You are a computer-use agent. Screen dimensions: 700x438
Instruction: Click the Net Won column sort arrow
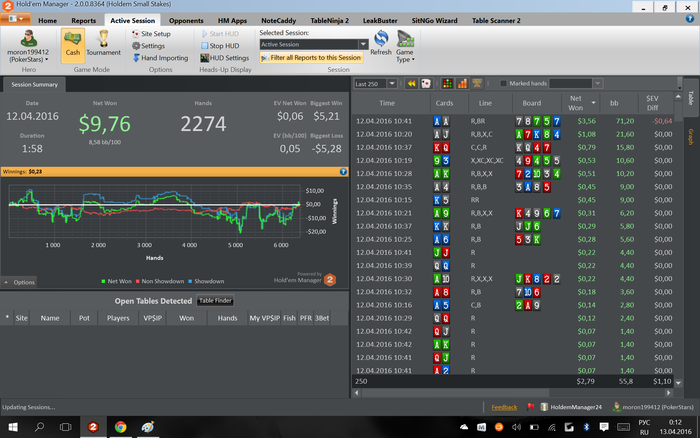point(593,103)
